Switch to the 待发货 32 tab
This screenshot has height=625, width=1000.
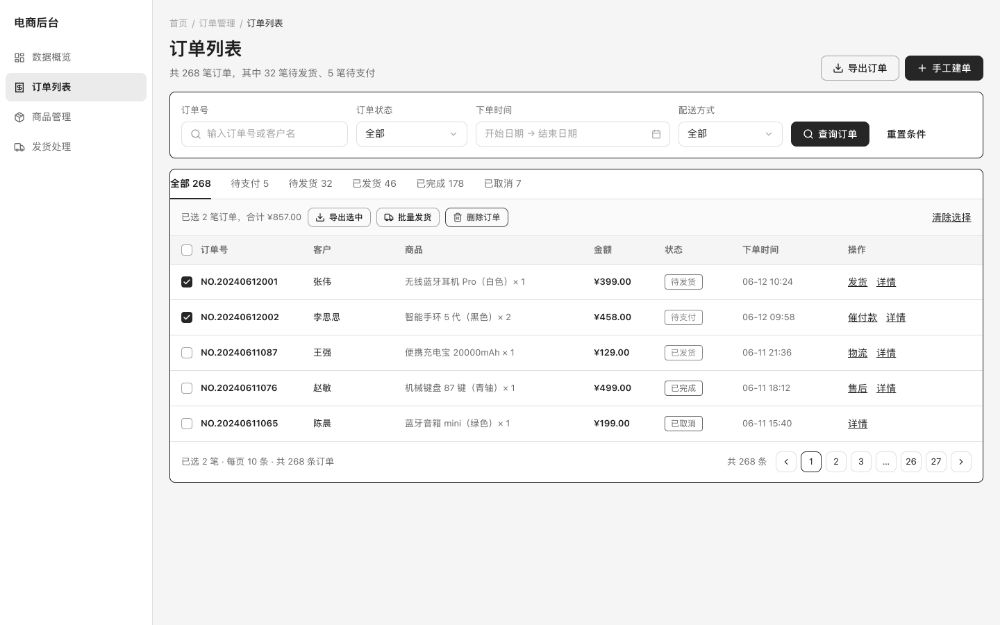pyautogui.click(x=311, y=184)
